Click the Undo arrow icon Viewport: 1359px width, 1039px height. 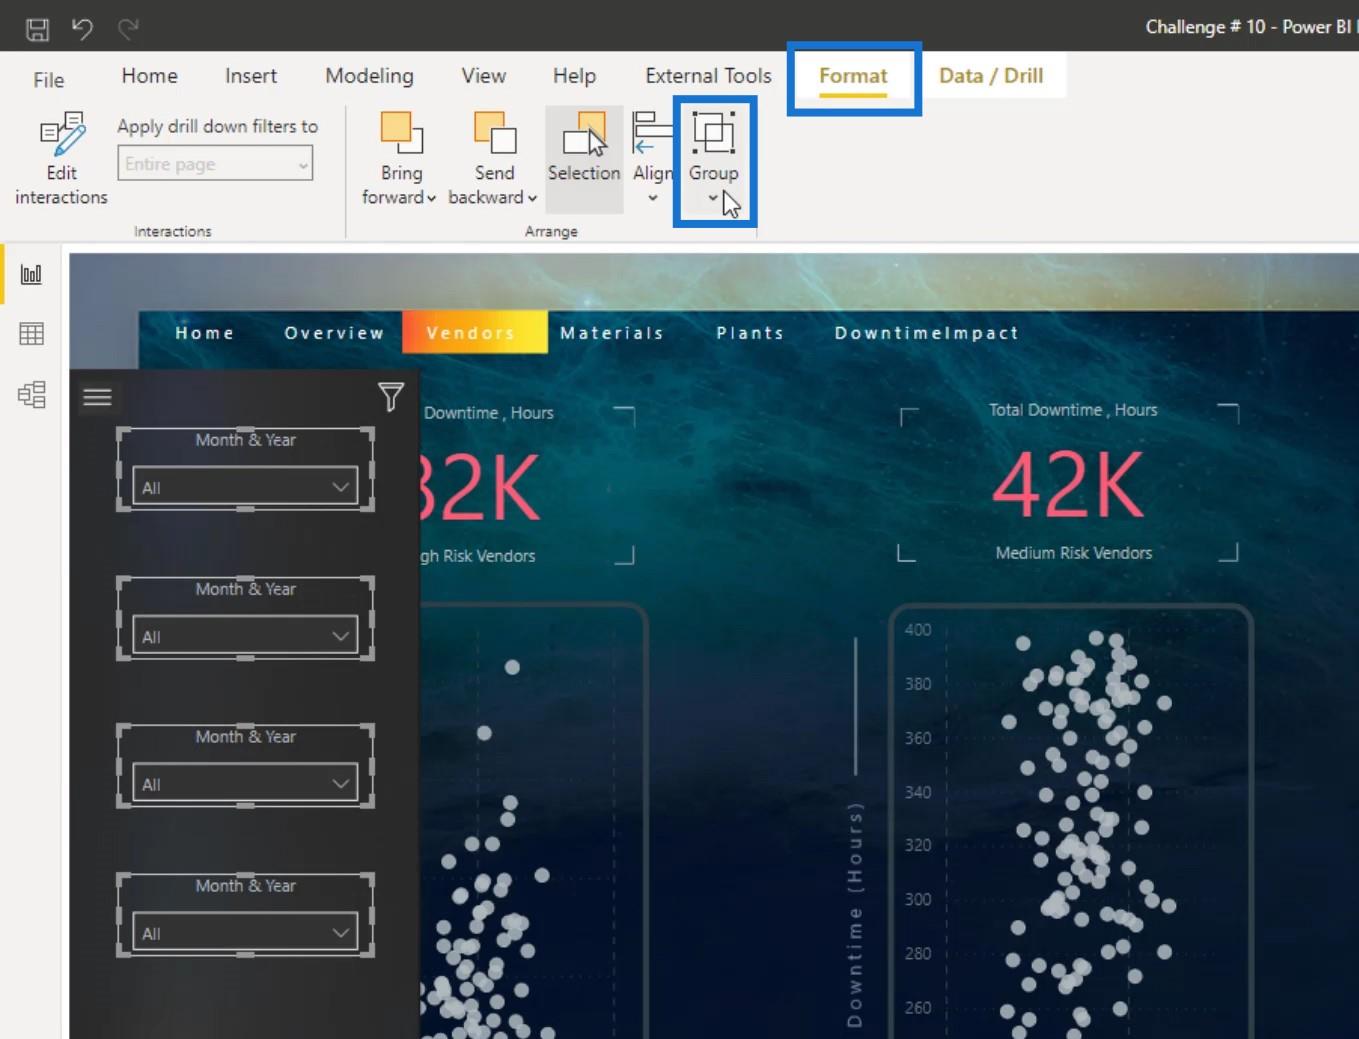tap(82, 29)
